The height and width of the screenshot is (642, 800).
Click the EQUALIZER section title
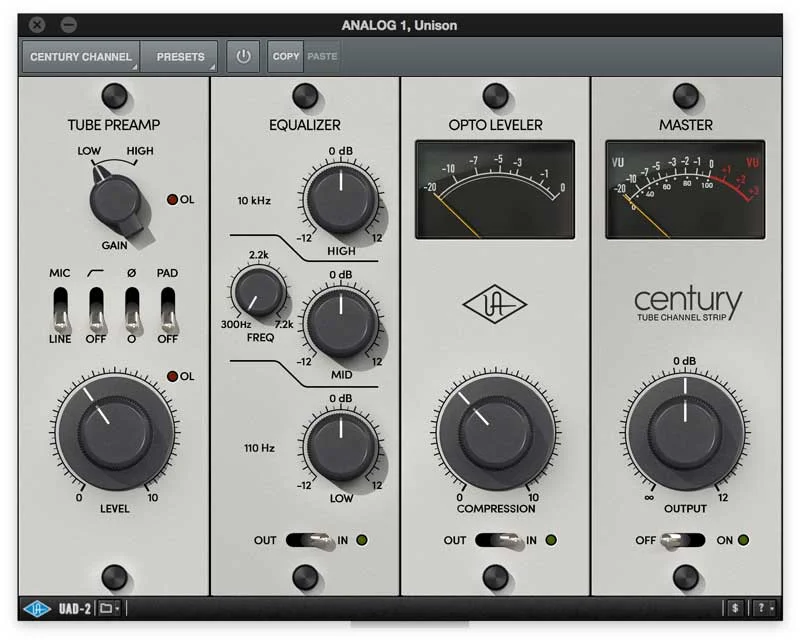click(x=305, y=125)
